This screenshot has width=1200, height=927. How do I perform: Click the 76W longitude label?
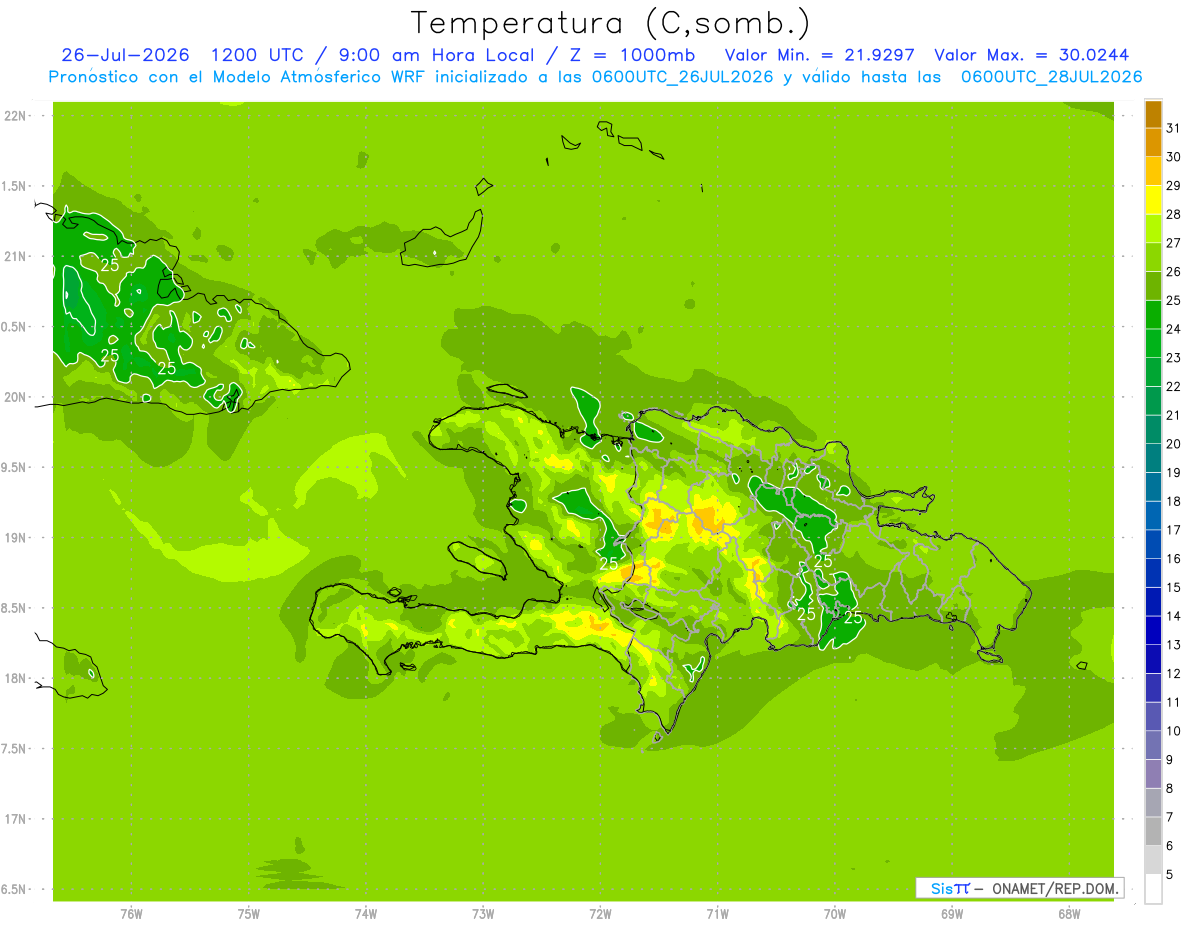(x=131, y=912)
